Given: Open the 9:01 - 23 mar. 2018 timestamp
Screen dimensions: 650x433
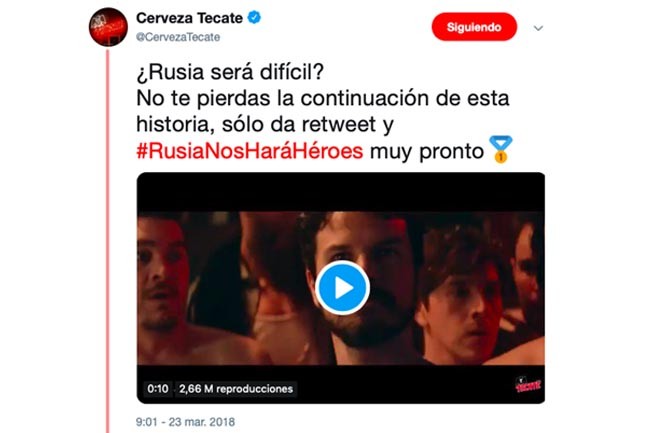Looking at the screenshot, I should click(x=185, y=422).
